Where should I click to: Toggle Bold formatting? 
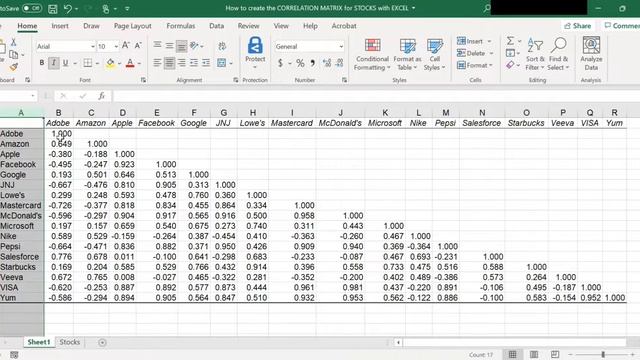coord(42,63)
